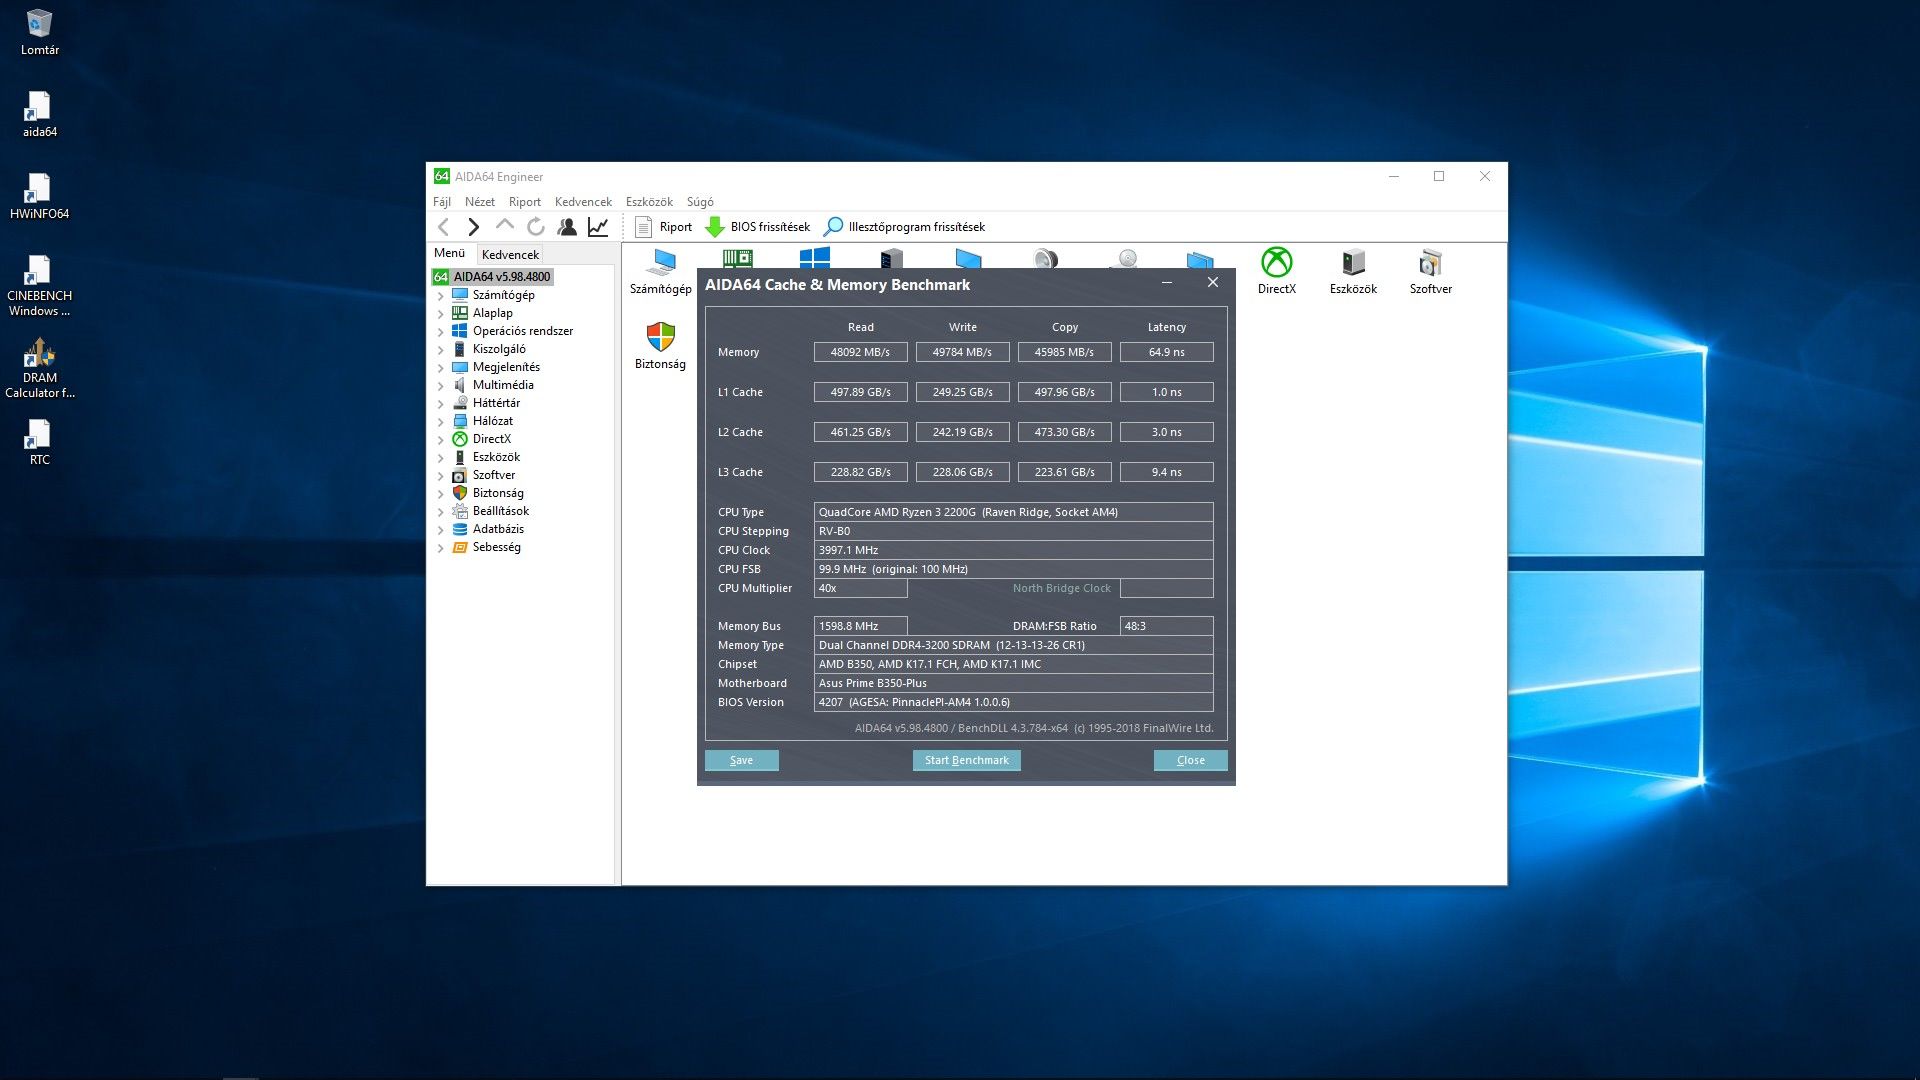
Task: Click the North Bridge Clock empty field
Action: [1167, 588]
